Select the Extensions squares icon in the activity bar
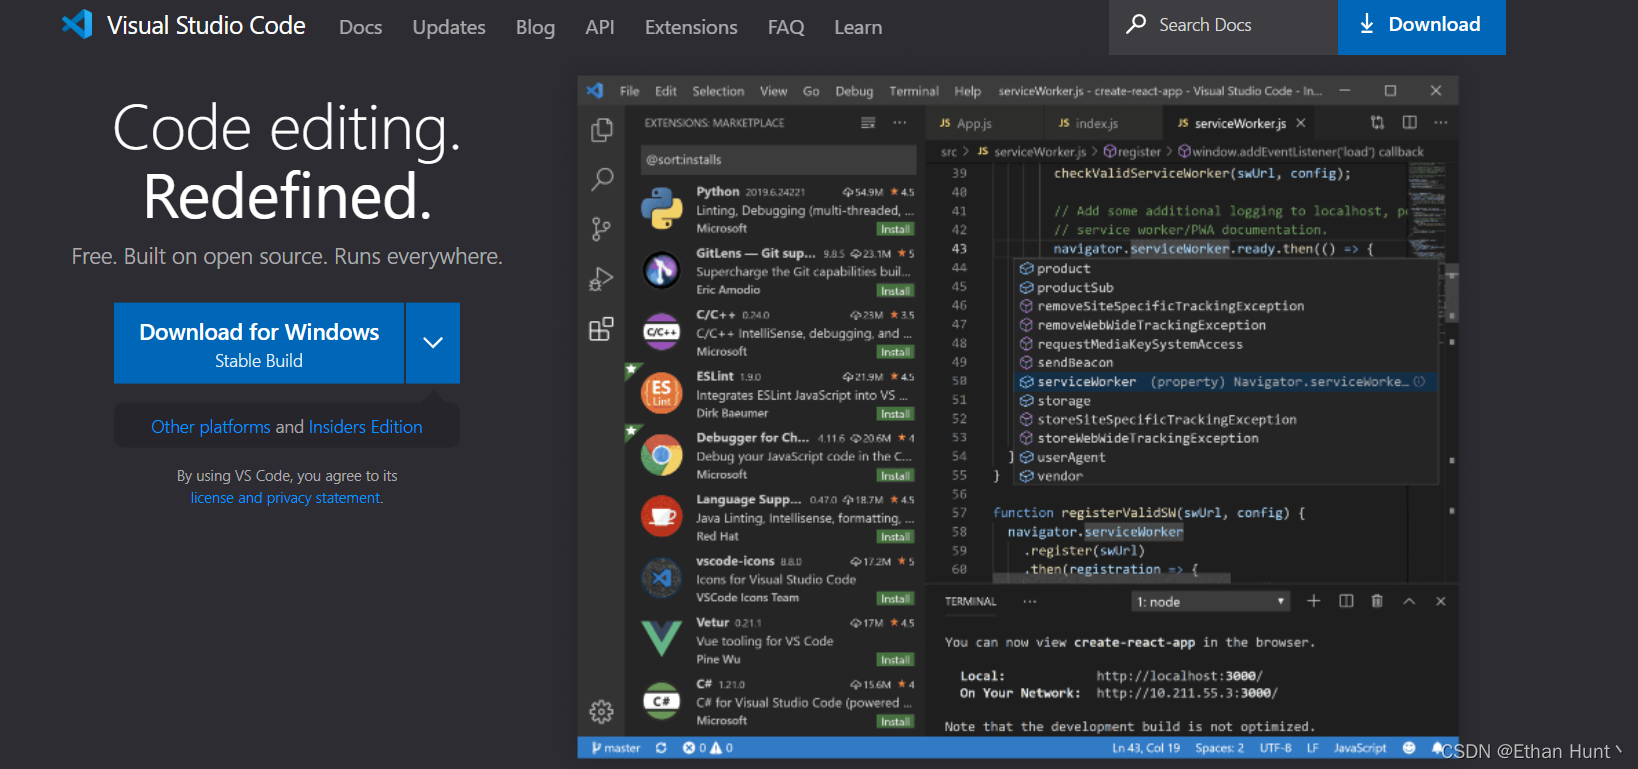 coord(601,329)
